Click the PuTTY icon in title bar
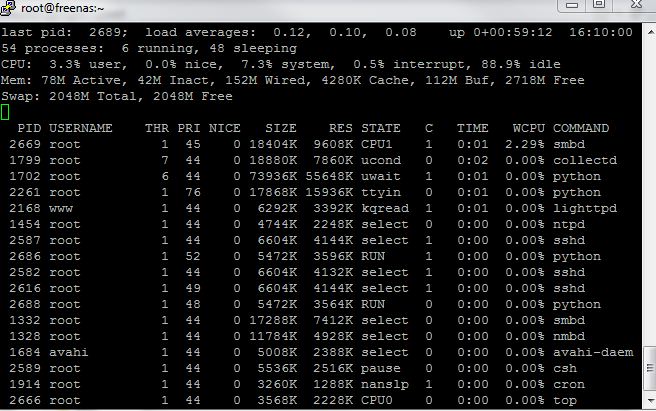656x411 pixels. (8, 8)
